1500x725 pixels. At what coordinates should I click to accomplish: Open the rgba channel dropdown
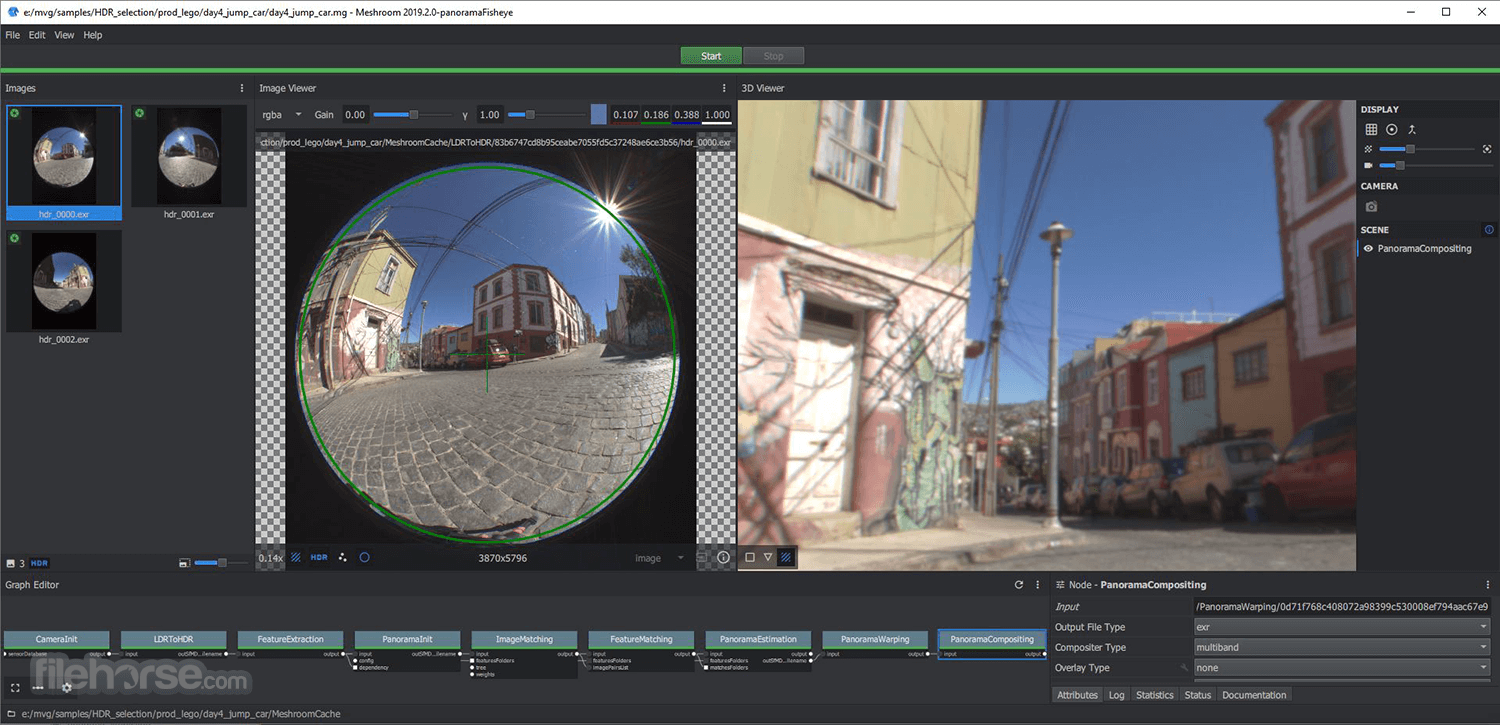click(x=282, y=115)
